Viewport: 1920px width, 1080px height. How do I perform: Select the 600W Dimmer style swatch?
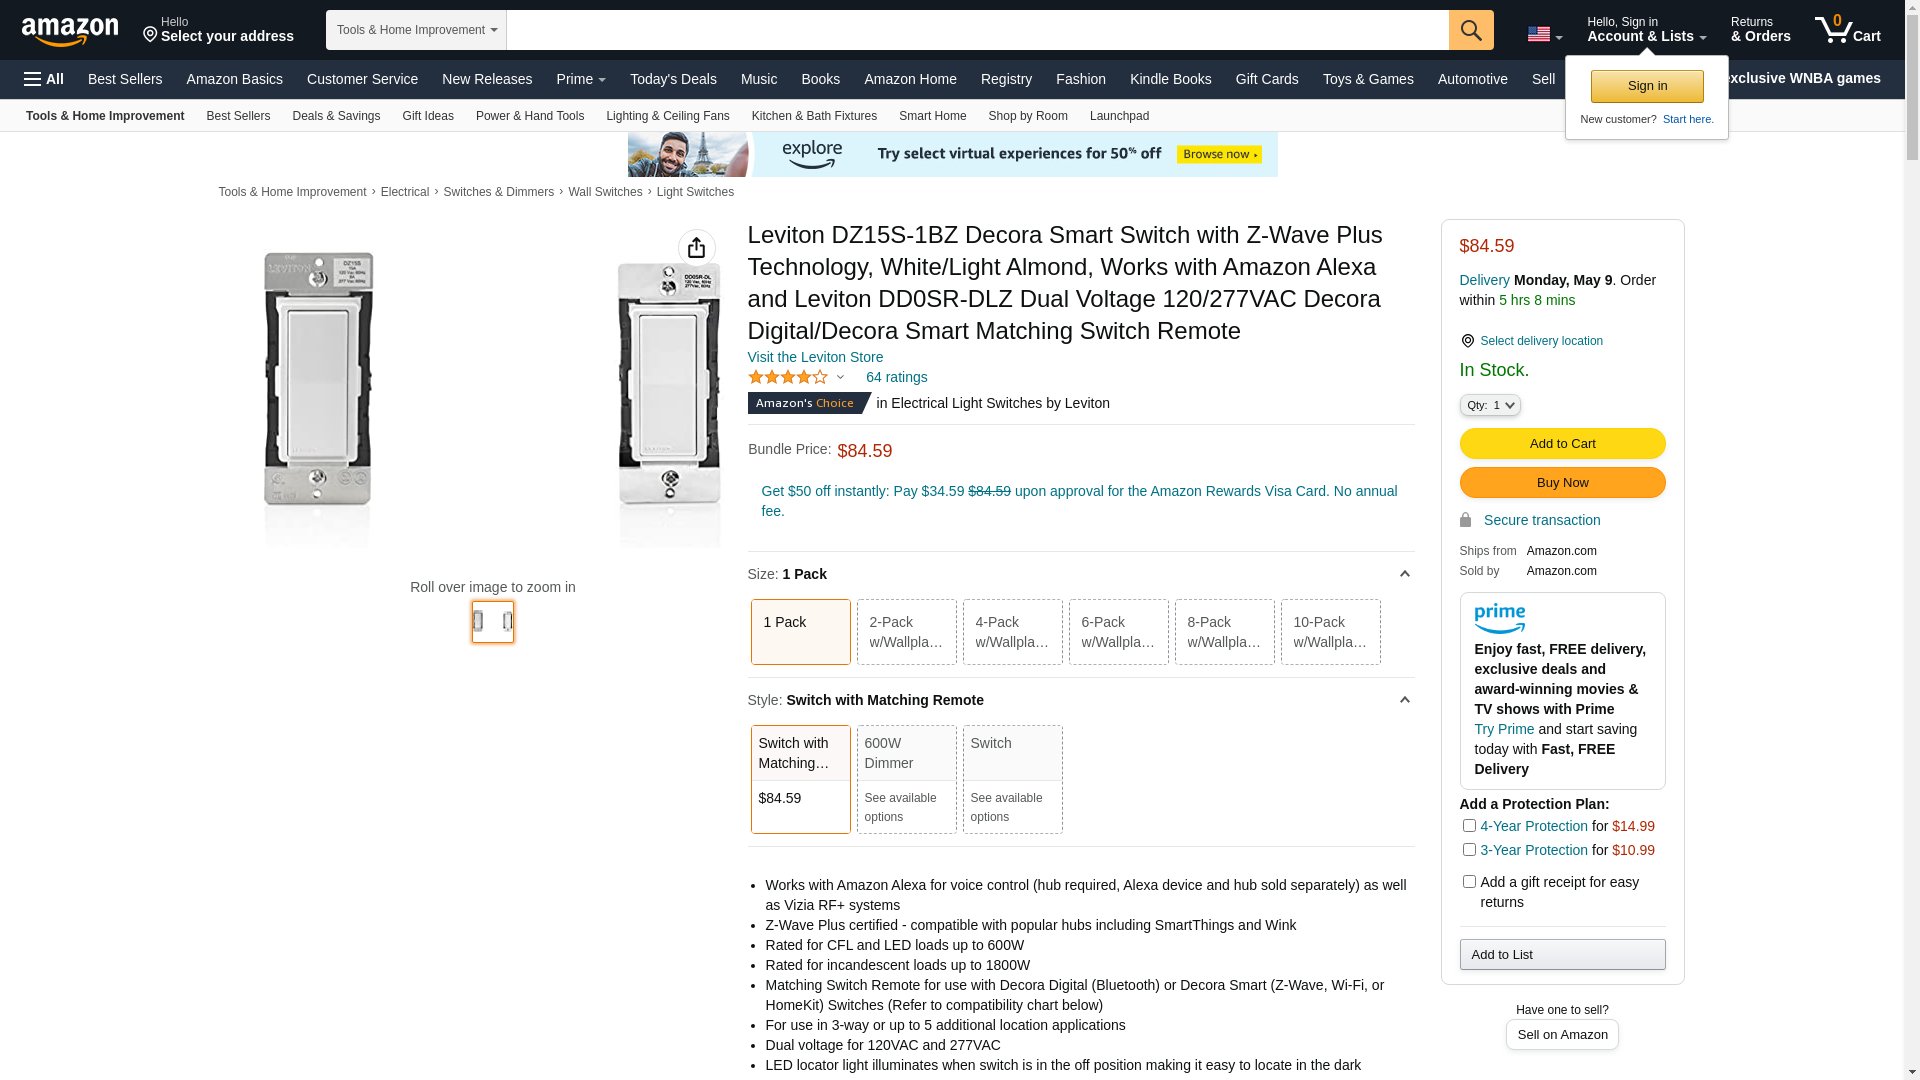906,778
